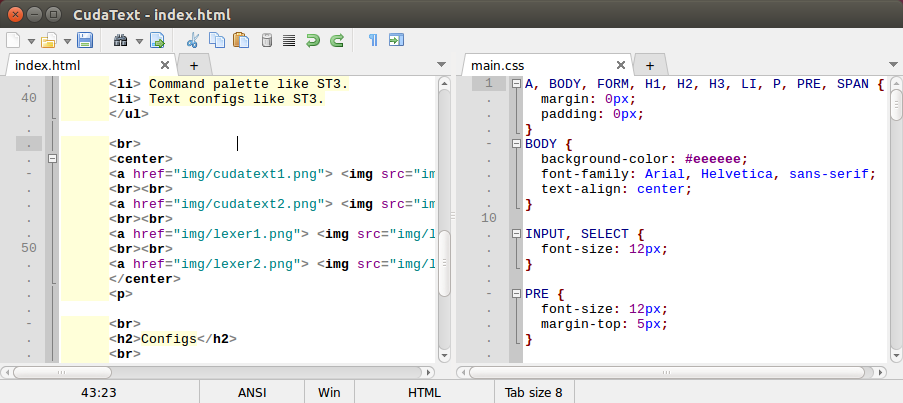Expand the dropdown arrow beside Open file

point(67,41)
